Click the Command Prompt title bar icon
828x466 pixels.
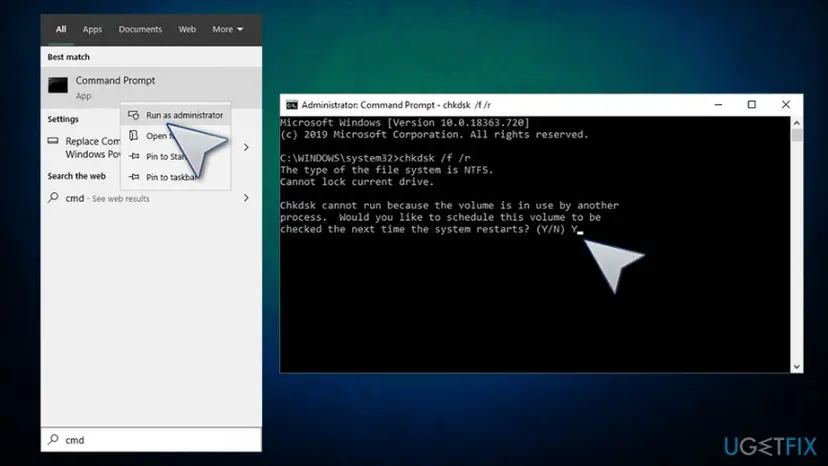tap(291, 105)
